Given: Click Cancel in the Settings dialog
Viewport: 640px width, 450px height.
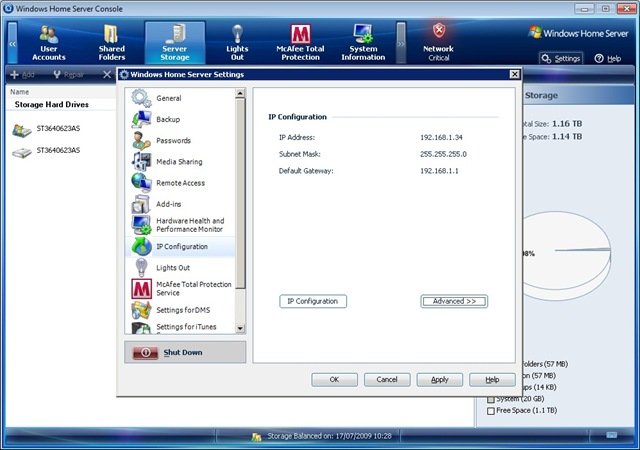Looking at the screenshot, I should click(387, 380).
